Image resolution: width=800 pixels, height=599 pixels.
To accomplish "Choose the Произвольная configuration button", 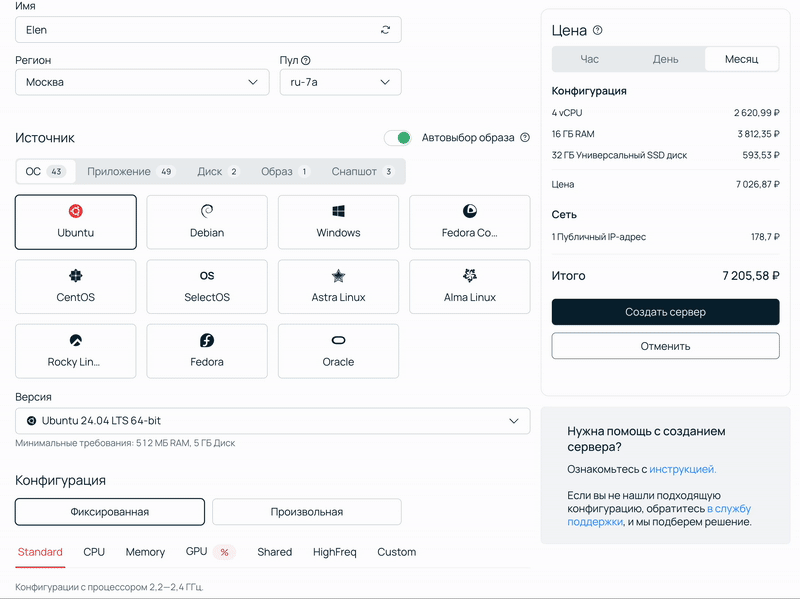I will [x=307, y=512].
